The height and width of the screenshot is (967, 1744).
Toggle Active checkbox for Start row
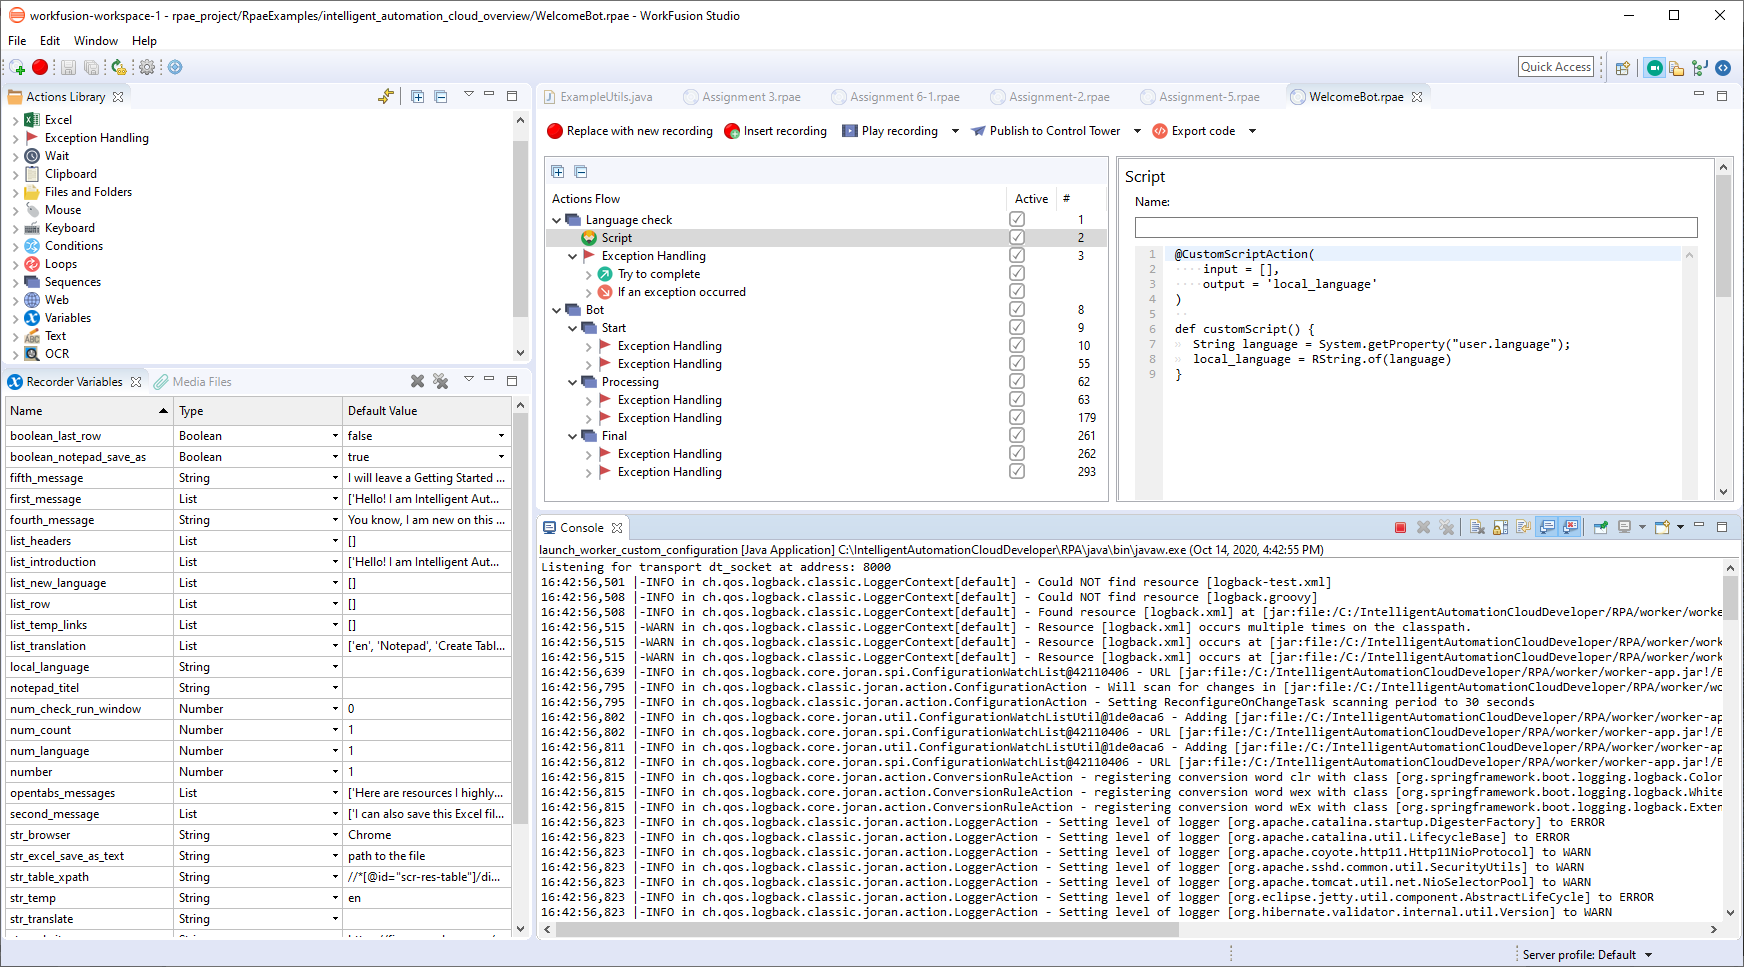click(x=1017, y=327)
